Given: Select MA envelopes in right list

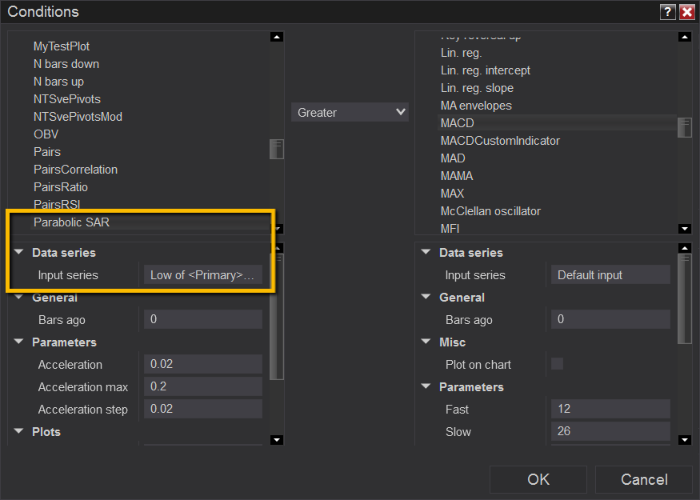Looking at the screenshot, I should 476,106.
